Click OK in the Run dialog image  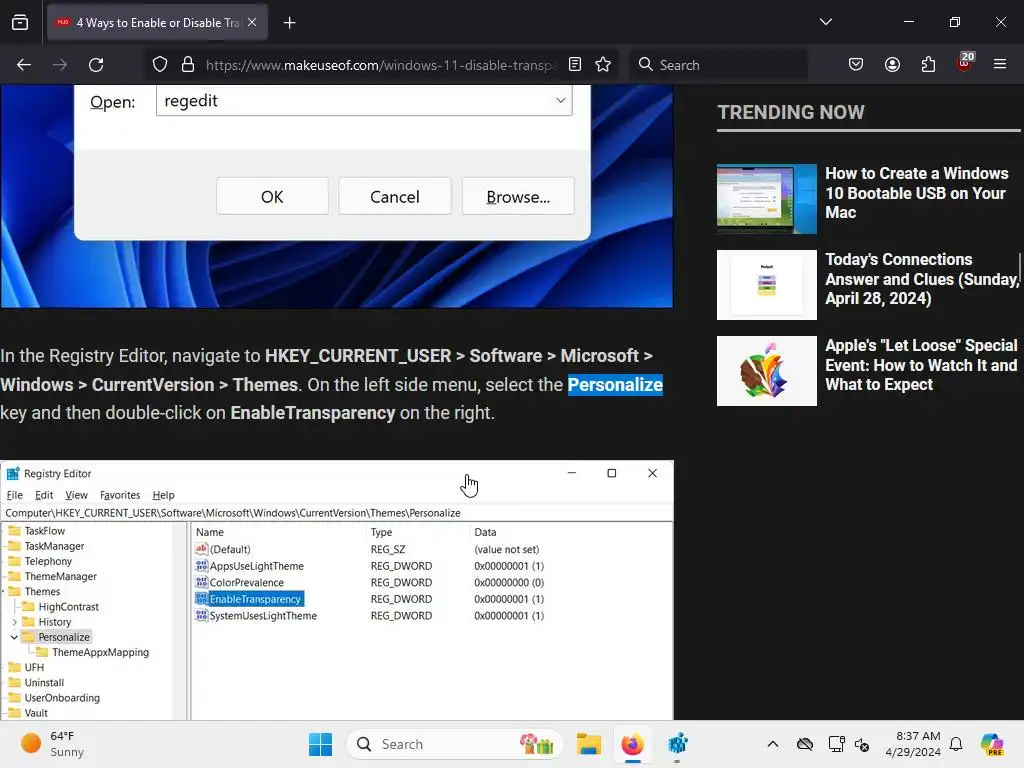click(x=272, y=197)
